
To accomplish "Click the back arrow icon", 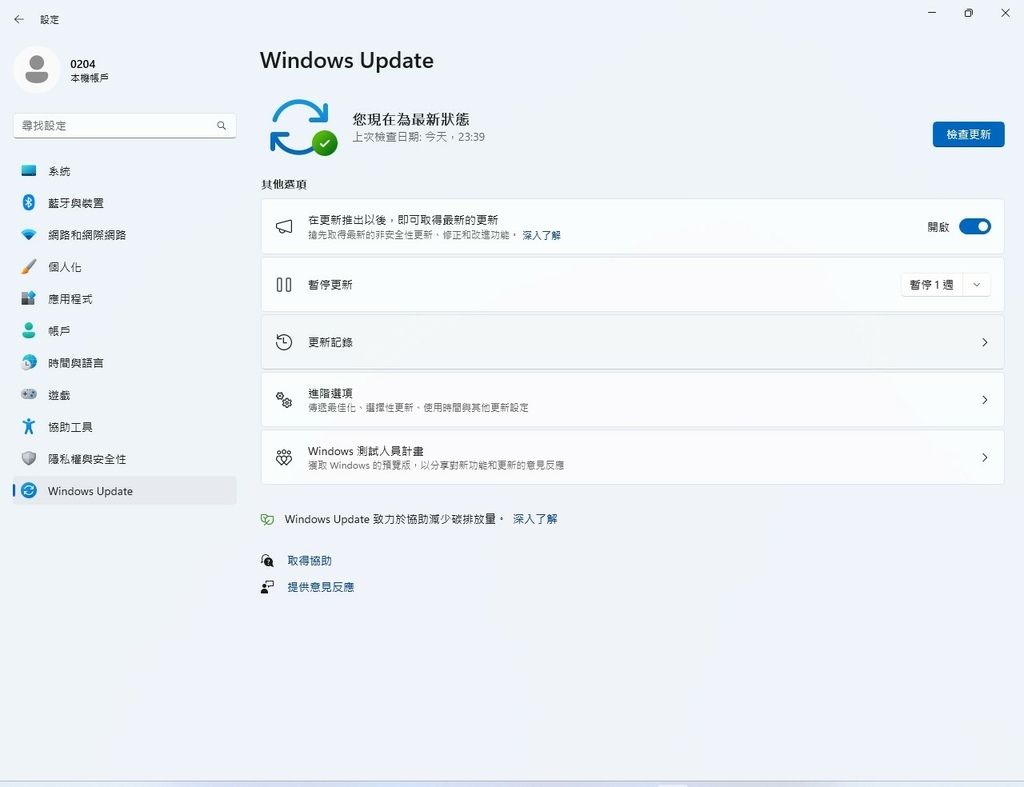I will 19,20.
